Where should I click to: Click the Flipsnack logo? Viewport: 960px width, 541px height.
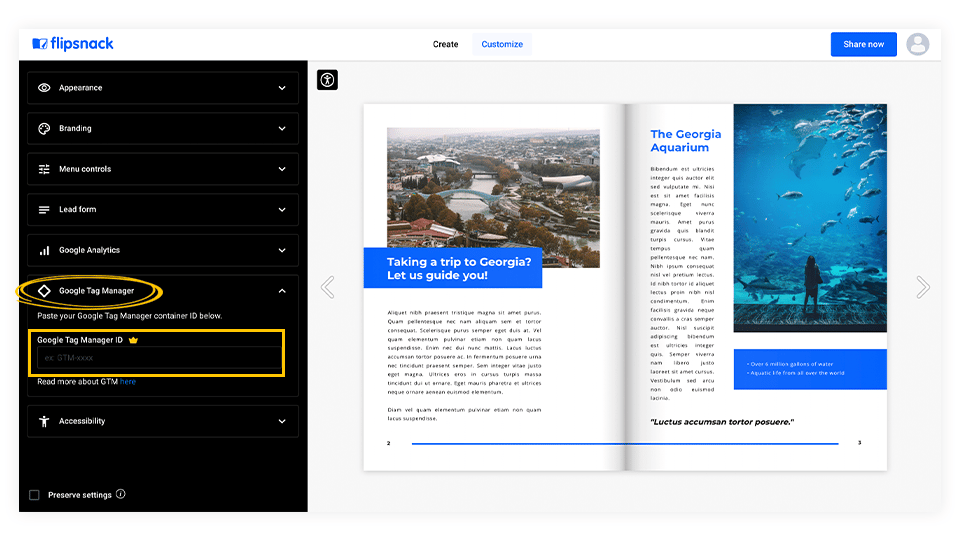click(73, 43)
